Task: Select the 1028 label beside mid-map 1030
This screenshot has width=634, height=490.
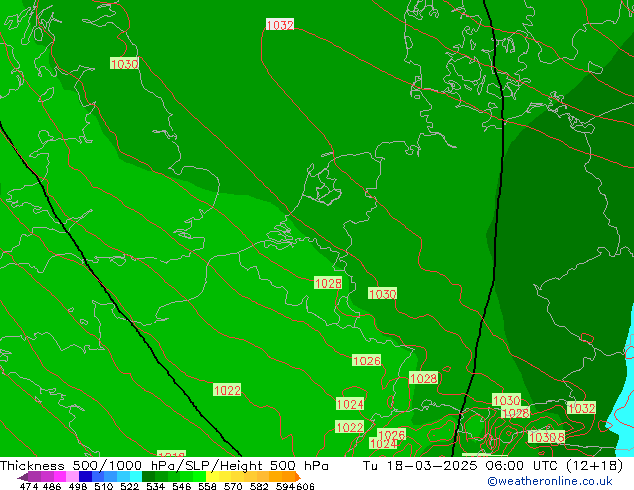Action: coord(328,283)
